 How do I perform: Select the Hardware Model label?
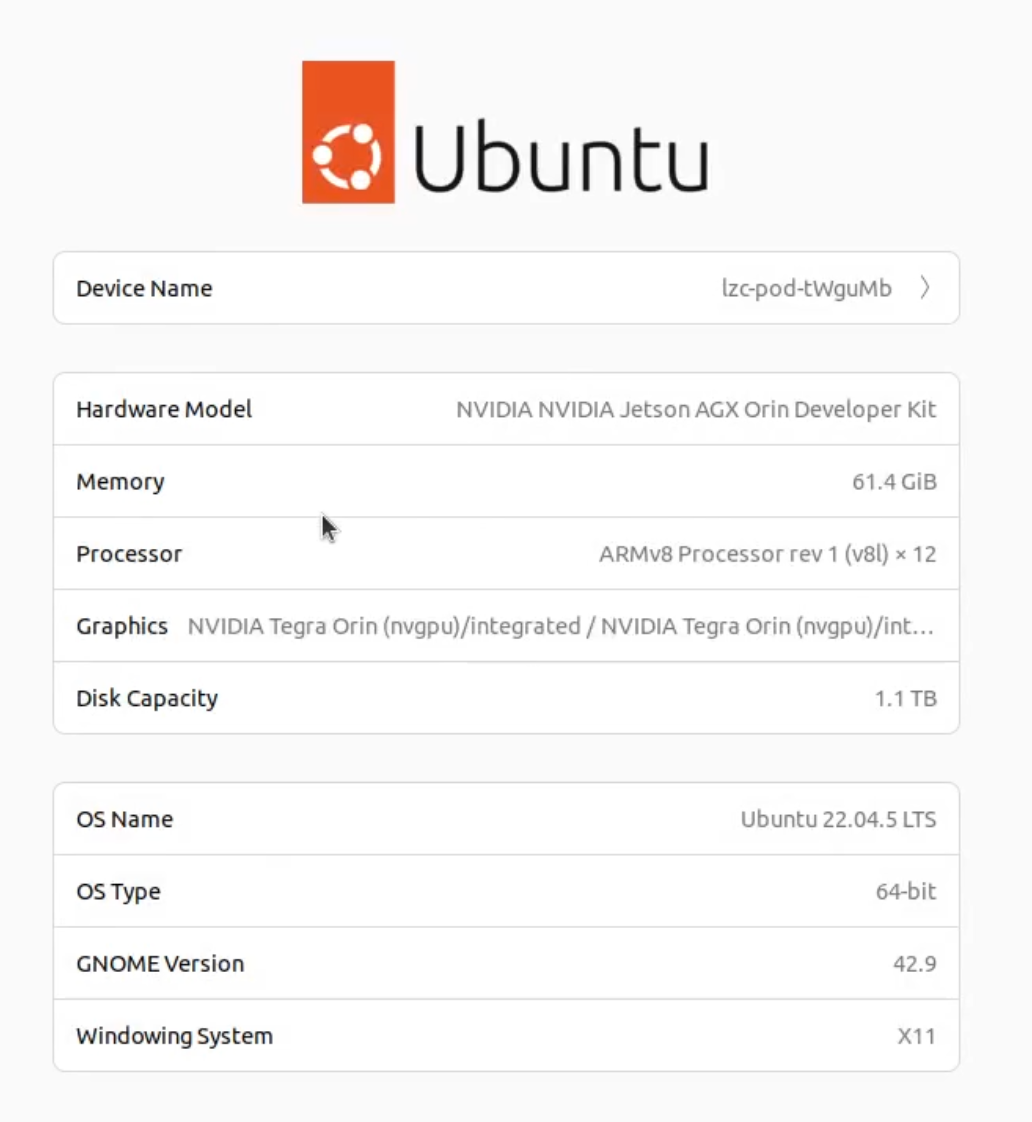click(164, 409)
